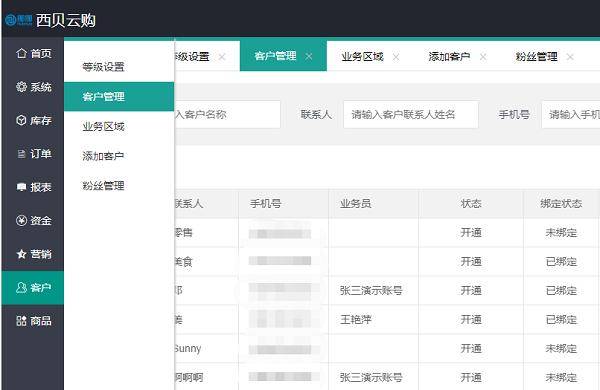600x390 pixels.
Task: Open the 报表 reports icon
Action: (21, 187)
